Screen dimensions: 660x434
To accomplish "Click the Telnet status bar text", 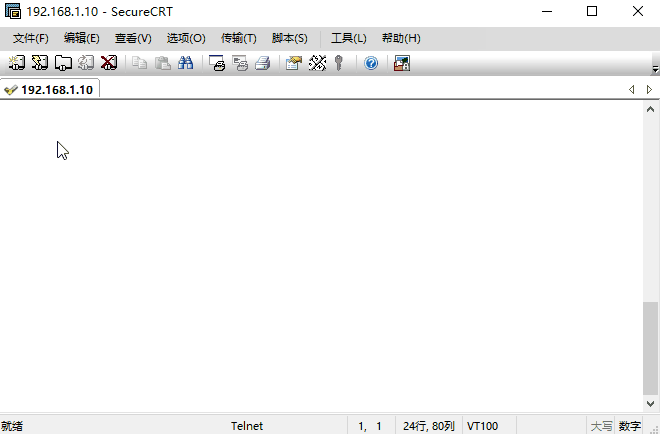I will (247, 426).
